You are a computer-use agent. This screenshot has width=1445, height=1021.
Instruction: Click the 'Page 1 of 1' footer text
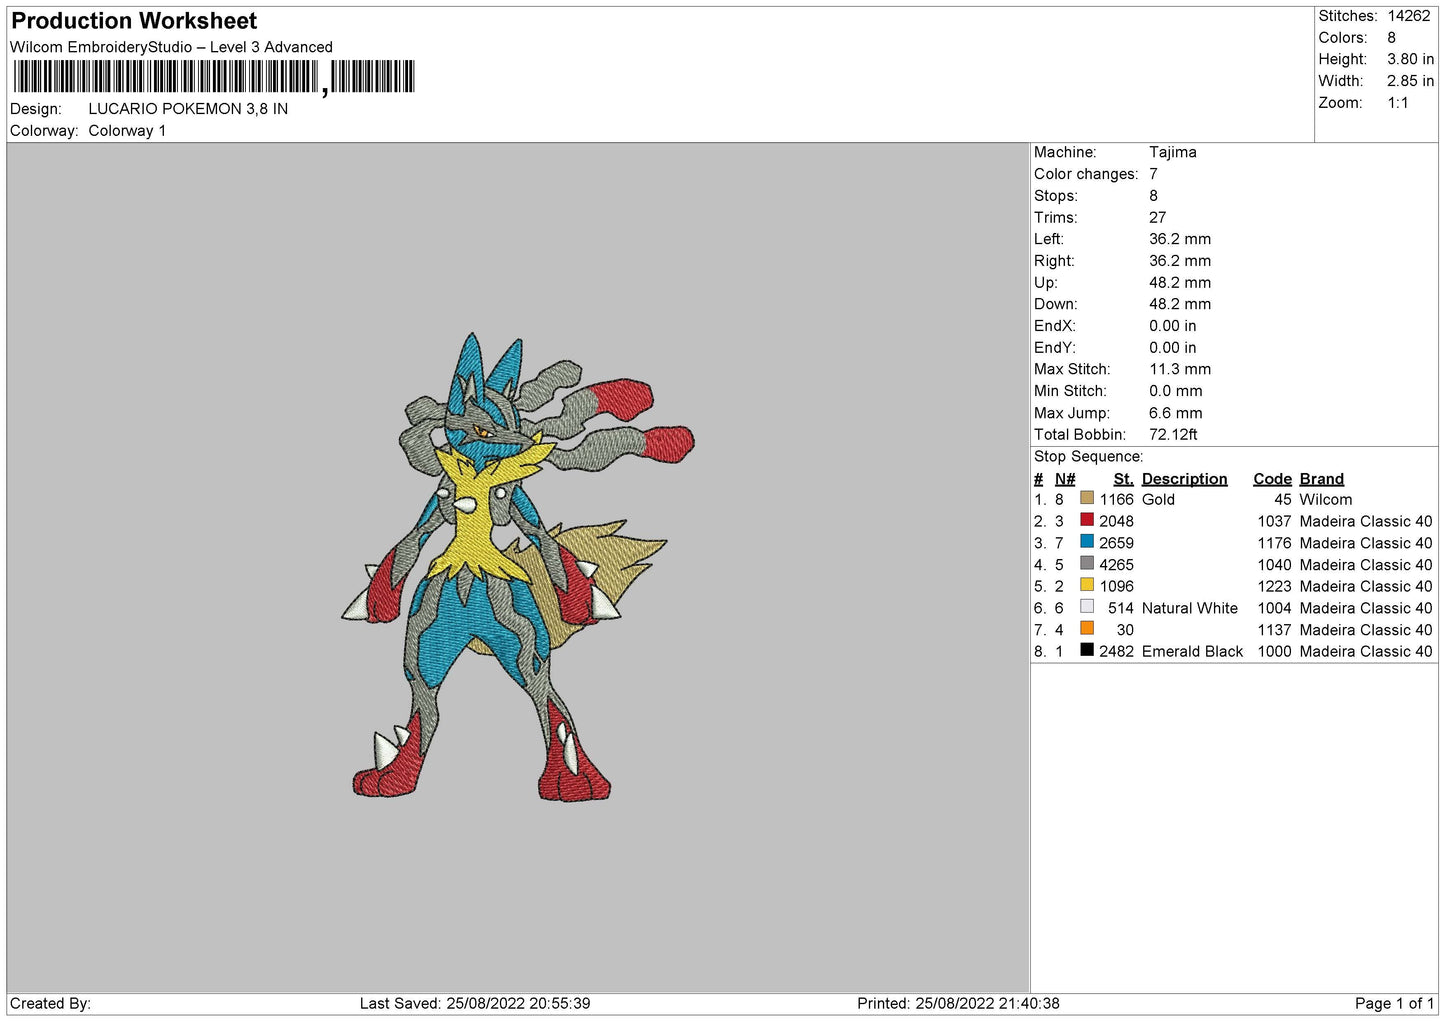pyautogui.click(x=1394, y=1003)
